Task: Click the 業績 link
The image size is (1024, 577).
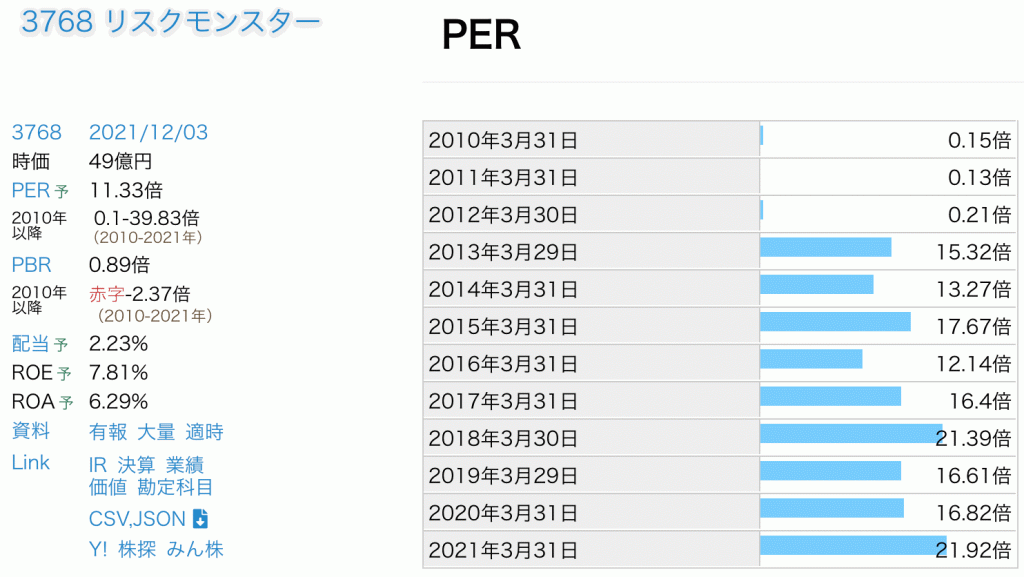Action: click(185, 465)
